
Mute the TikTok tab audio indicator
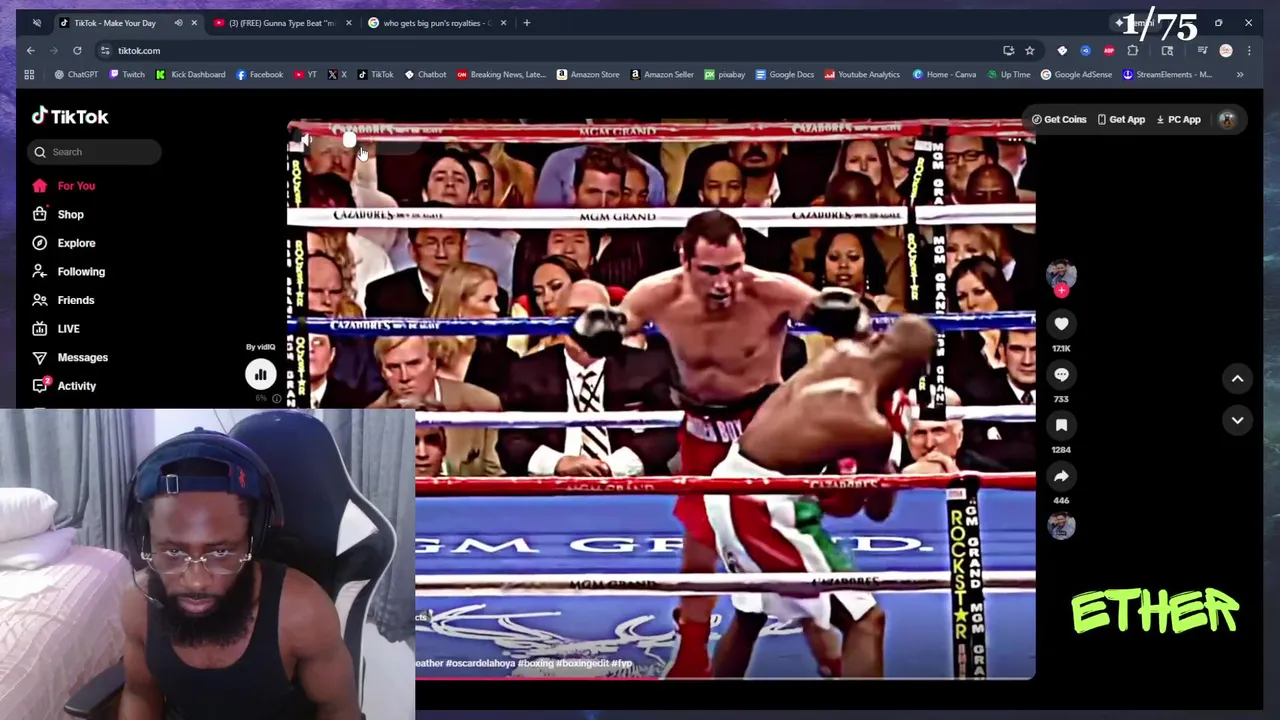pos(178,22)
